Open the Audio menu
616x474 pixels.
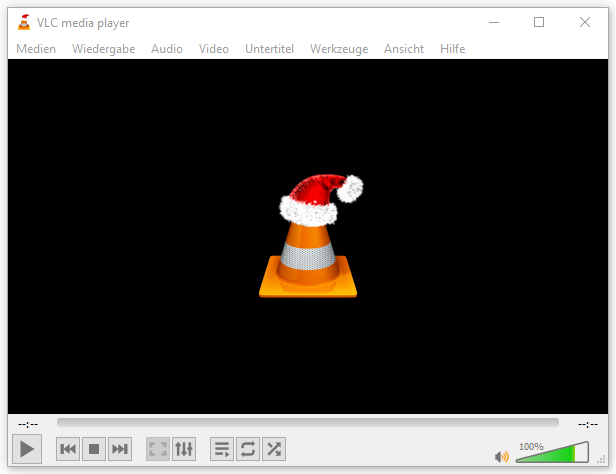[167, 49]
